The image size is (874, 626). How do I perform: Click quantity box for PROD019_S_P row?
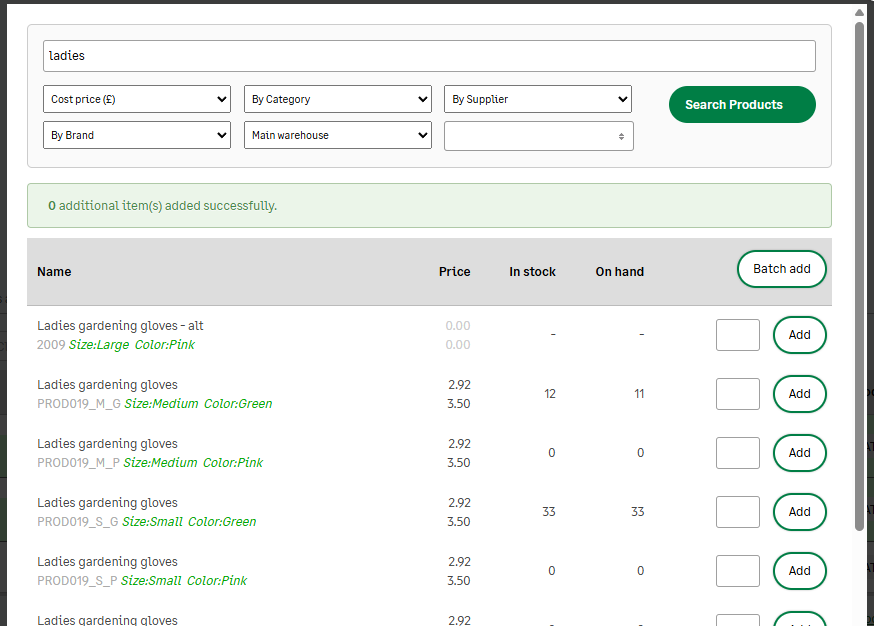(x=737, y=571)
